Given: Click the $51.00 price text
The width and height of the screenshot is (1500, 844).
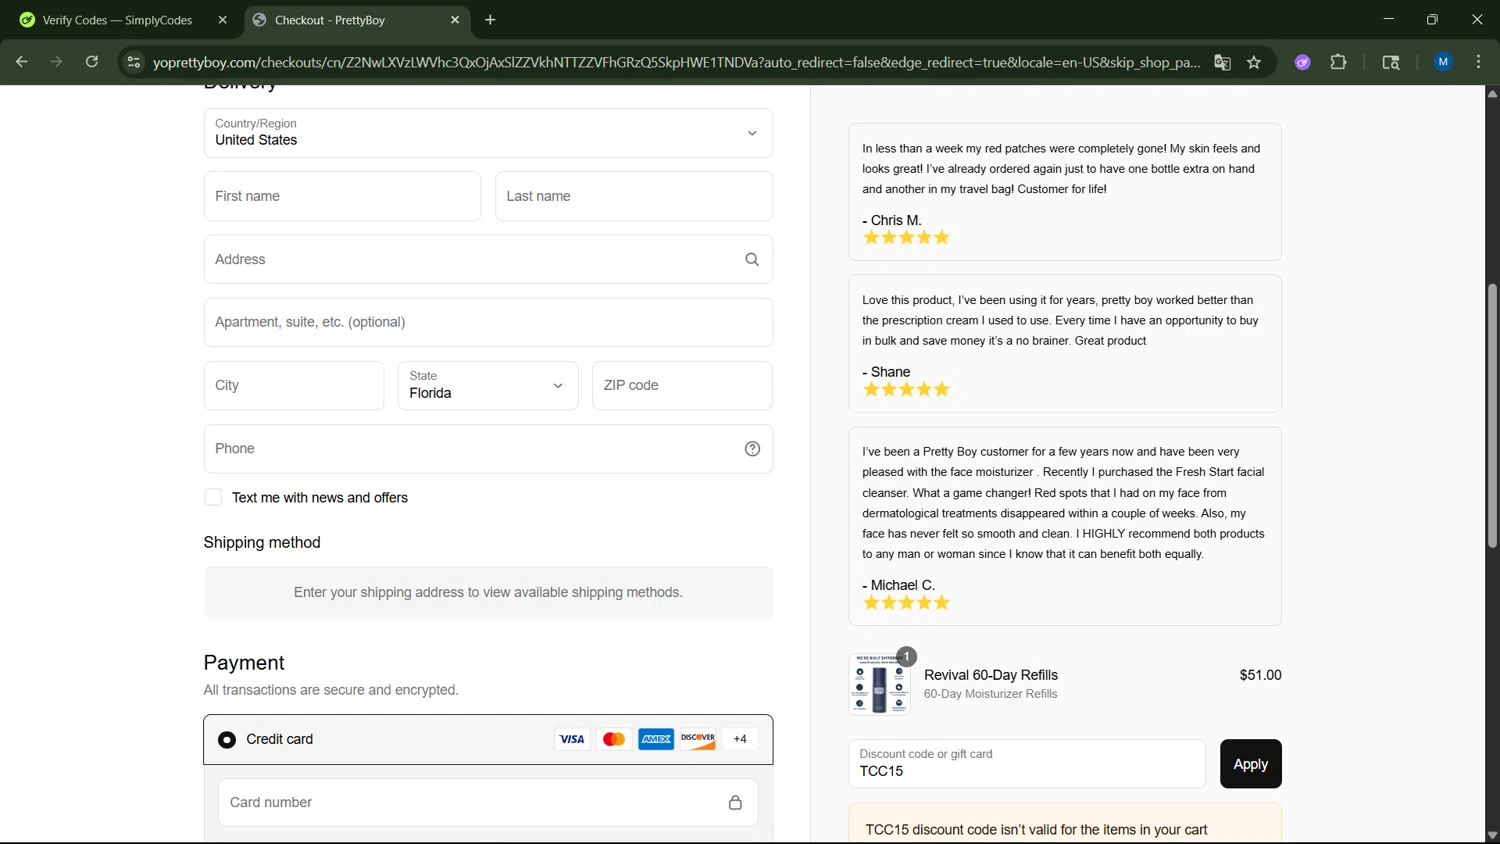Looking at the screenshot, I should pyautogui.click(x=1260, y=675).
